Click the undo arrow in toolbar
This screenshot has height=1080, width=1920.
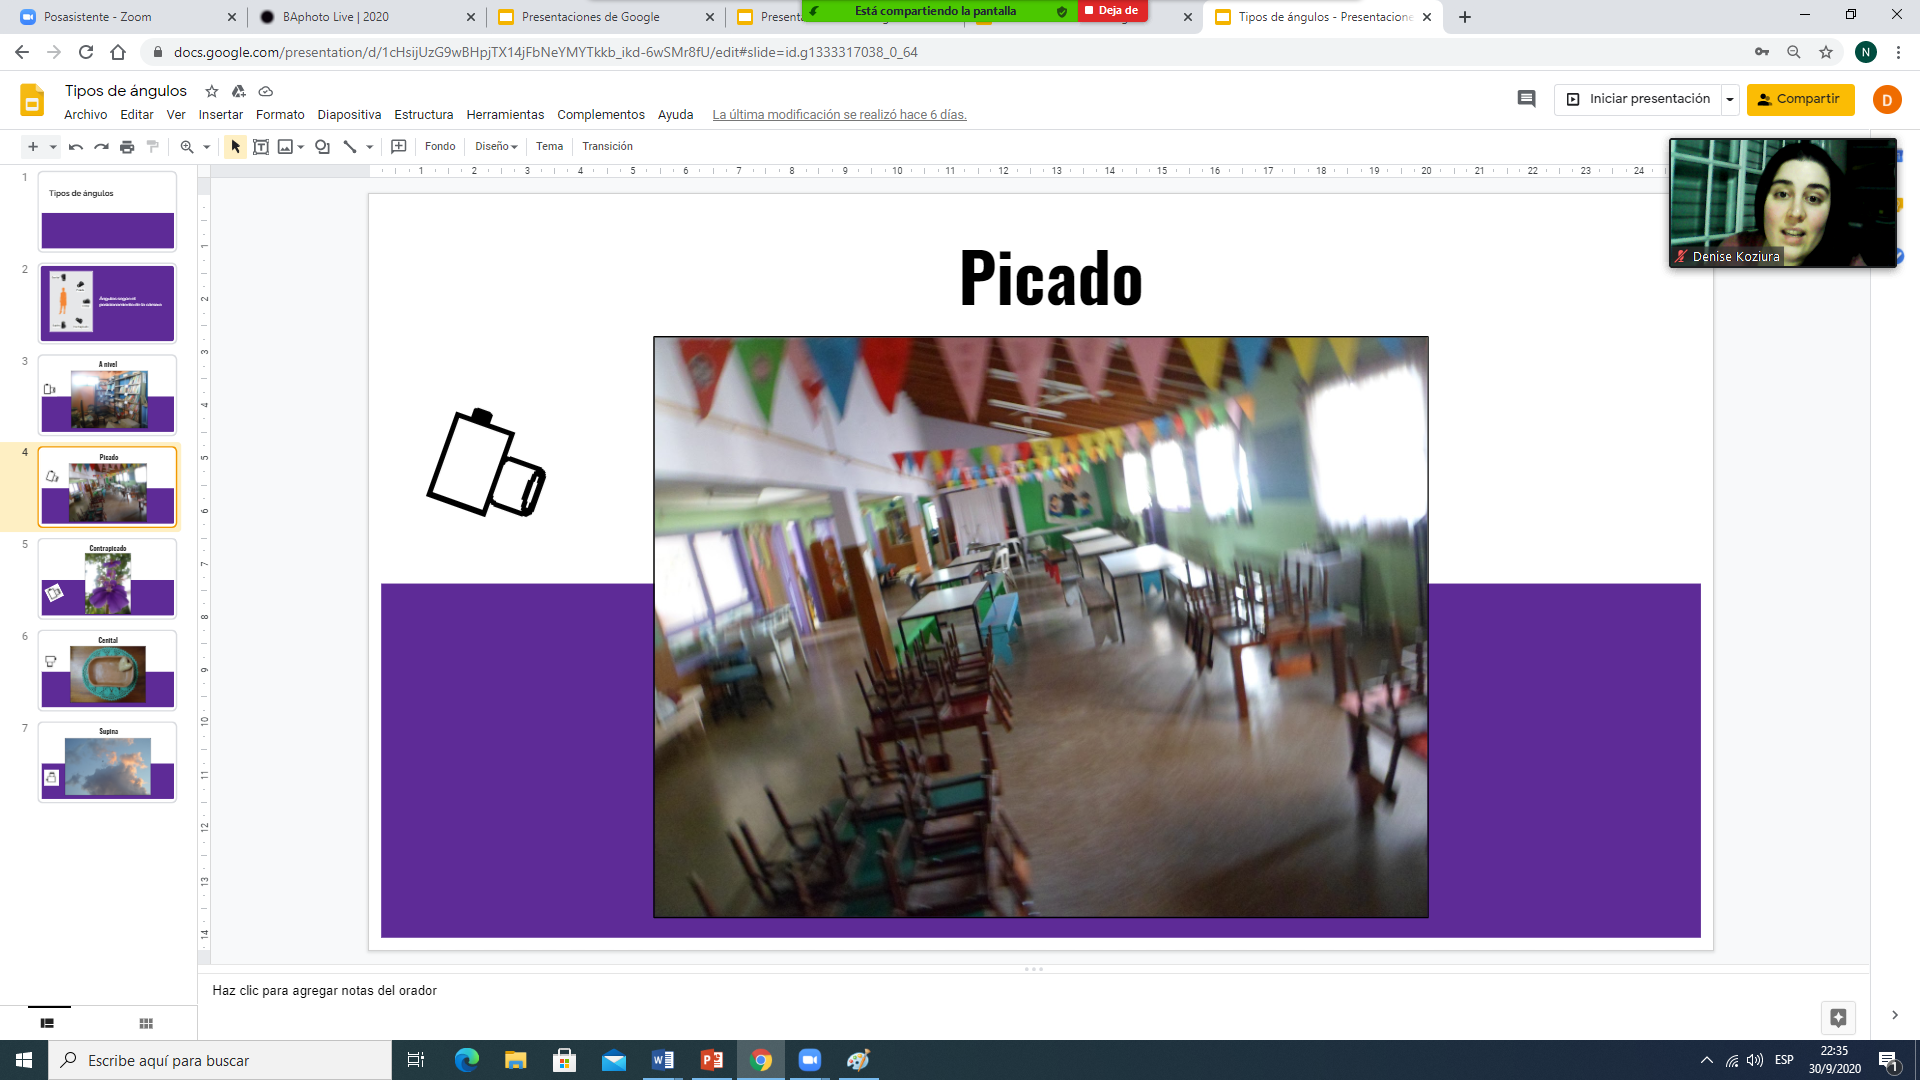pyautogui.click(x=76, y=147)
